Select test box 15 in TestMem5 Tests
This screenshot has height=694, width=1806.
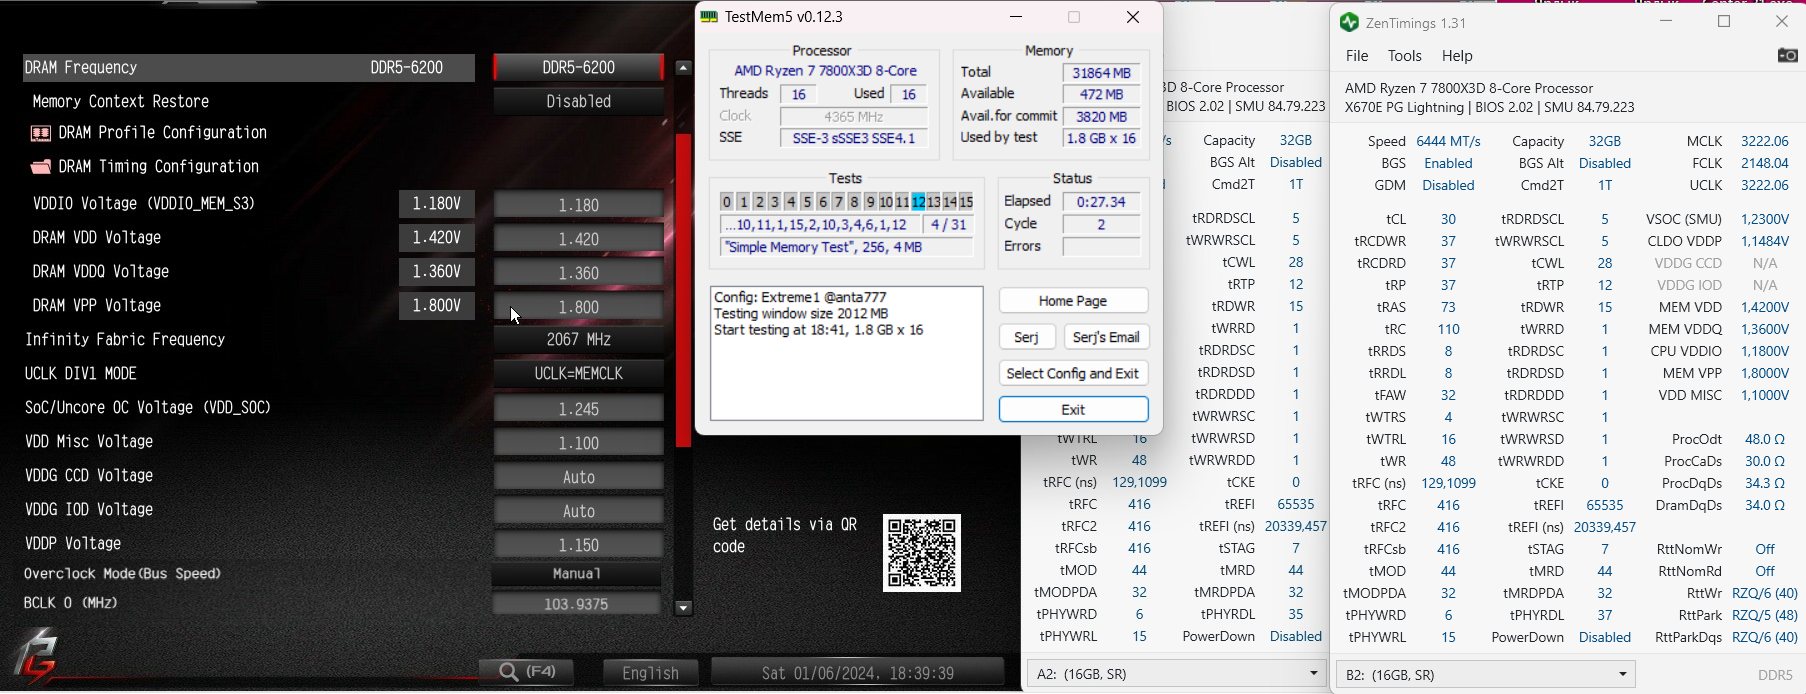click(x=966, y=202)
